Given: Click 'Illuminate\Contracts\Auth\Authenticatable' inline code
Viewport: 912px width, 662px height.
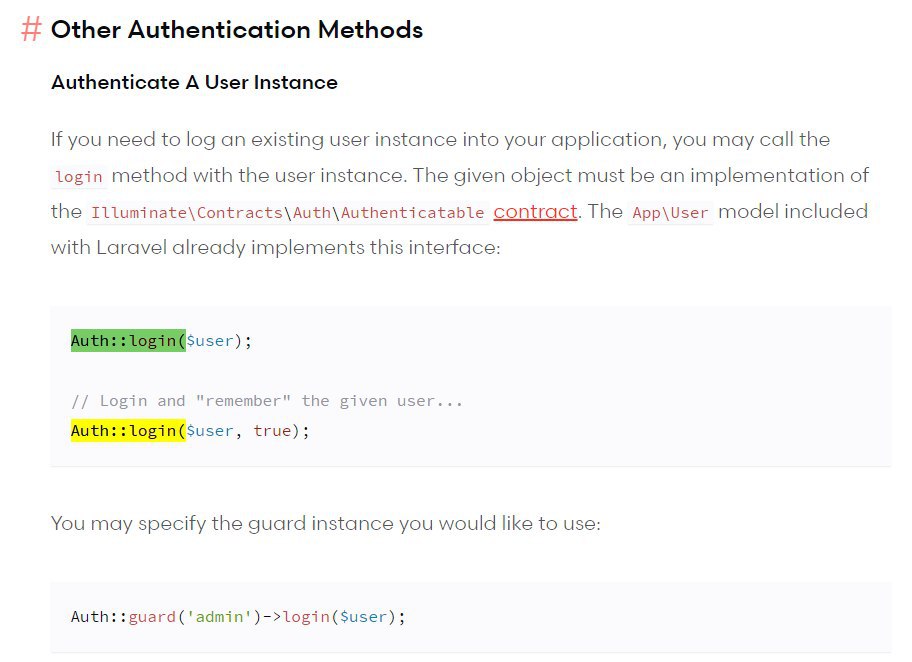Looking at the screenshot, I should pos(287,212).
